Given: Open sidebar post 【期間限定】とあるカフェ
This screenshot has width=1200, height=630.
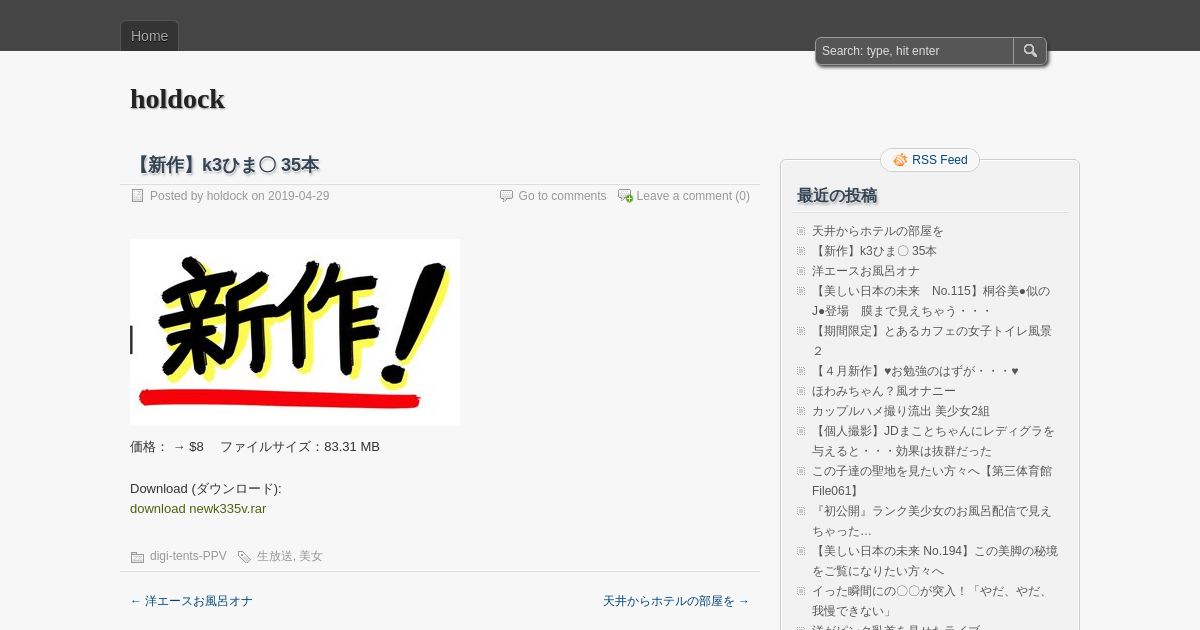Looking at the screenshot, I should pyautogui.click(x=932, y=341).
